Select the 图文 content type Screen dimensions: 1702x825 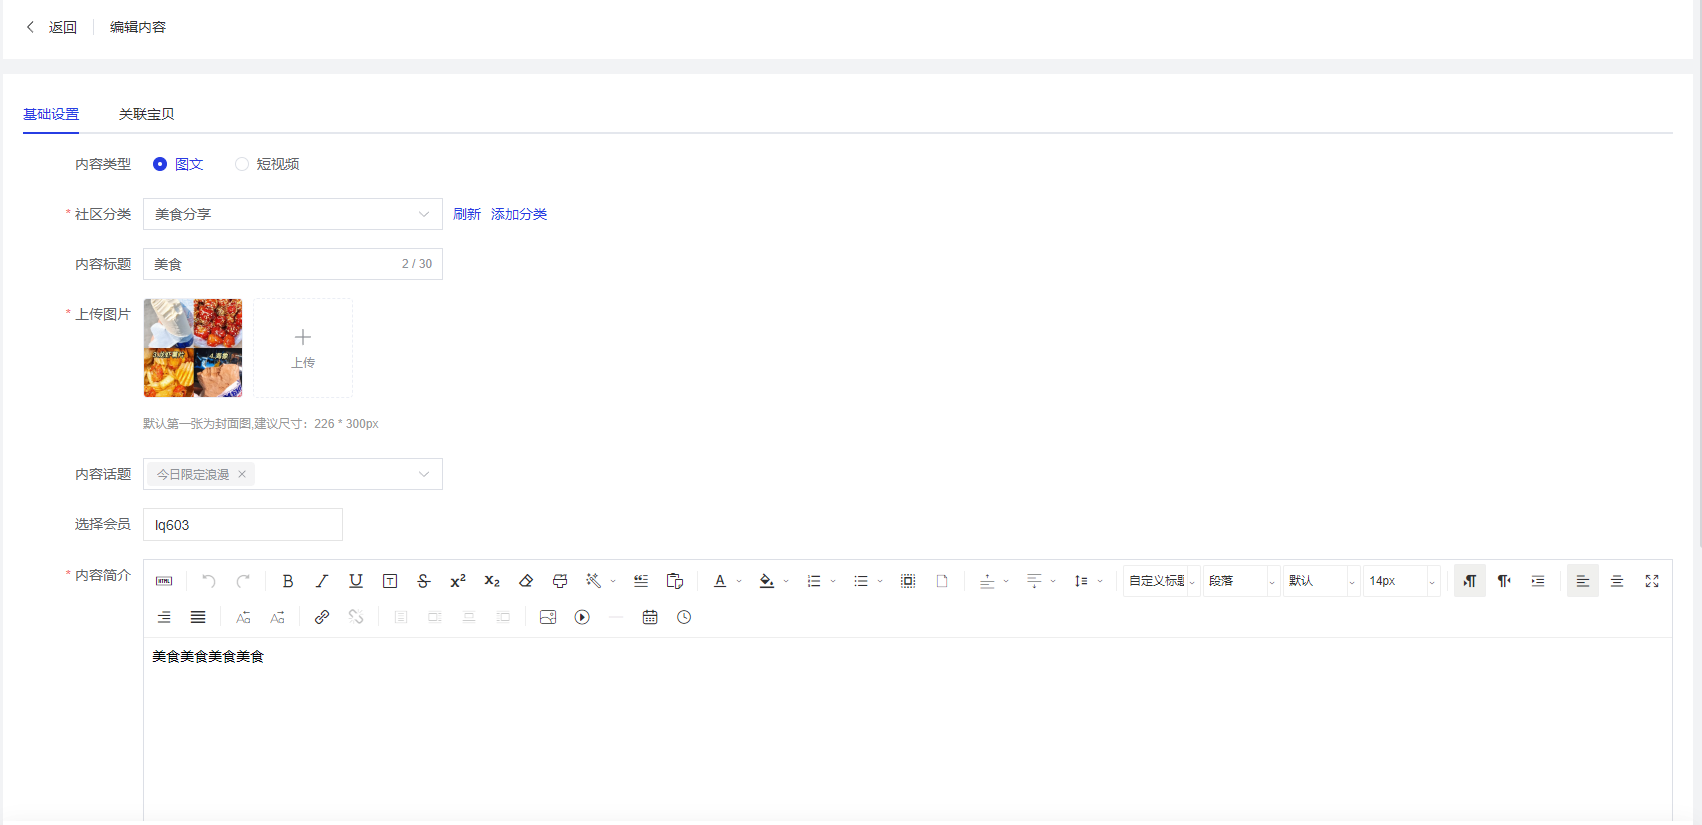(178, 164)
